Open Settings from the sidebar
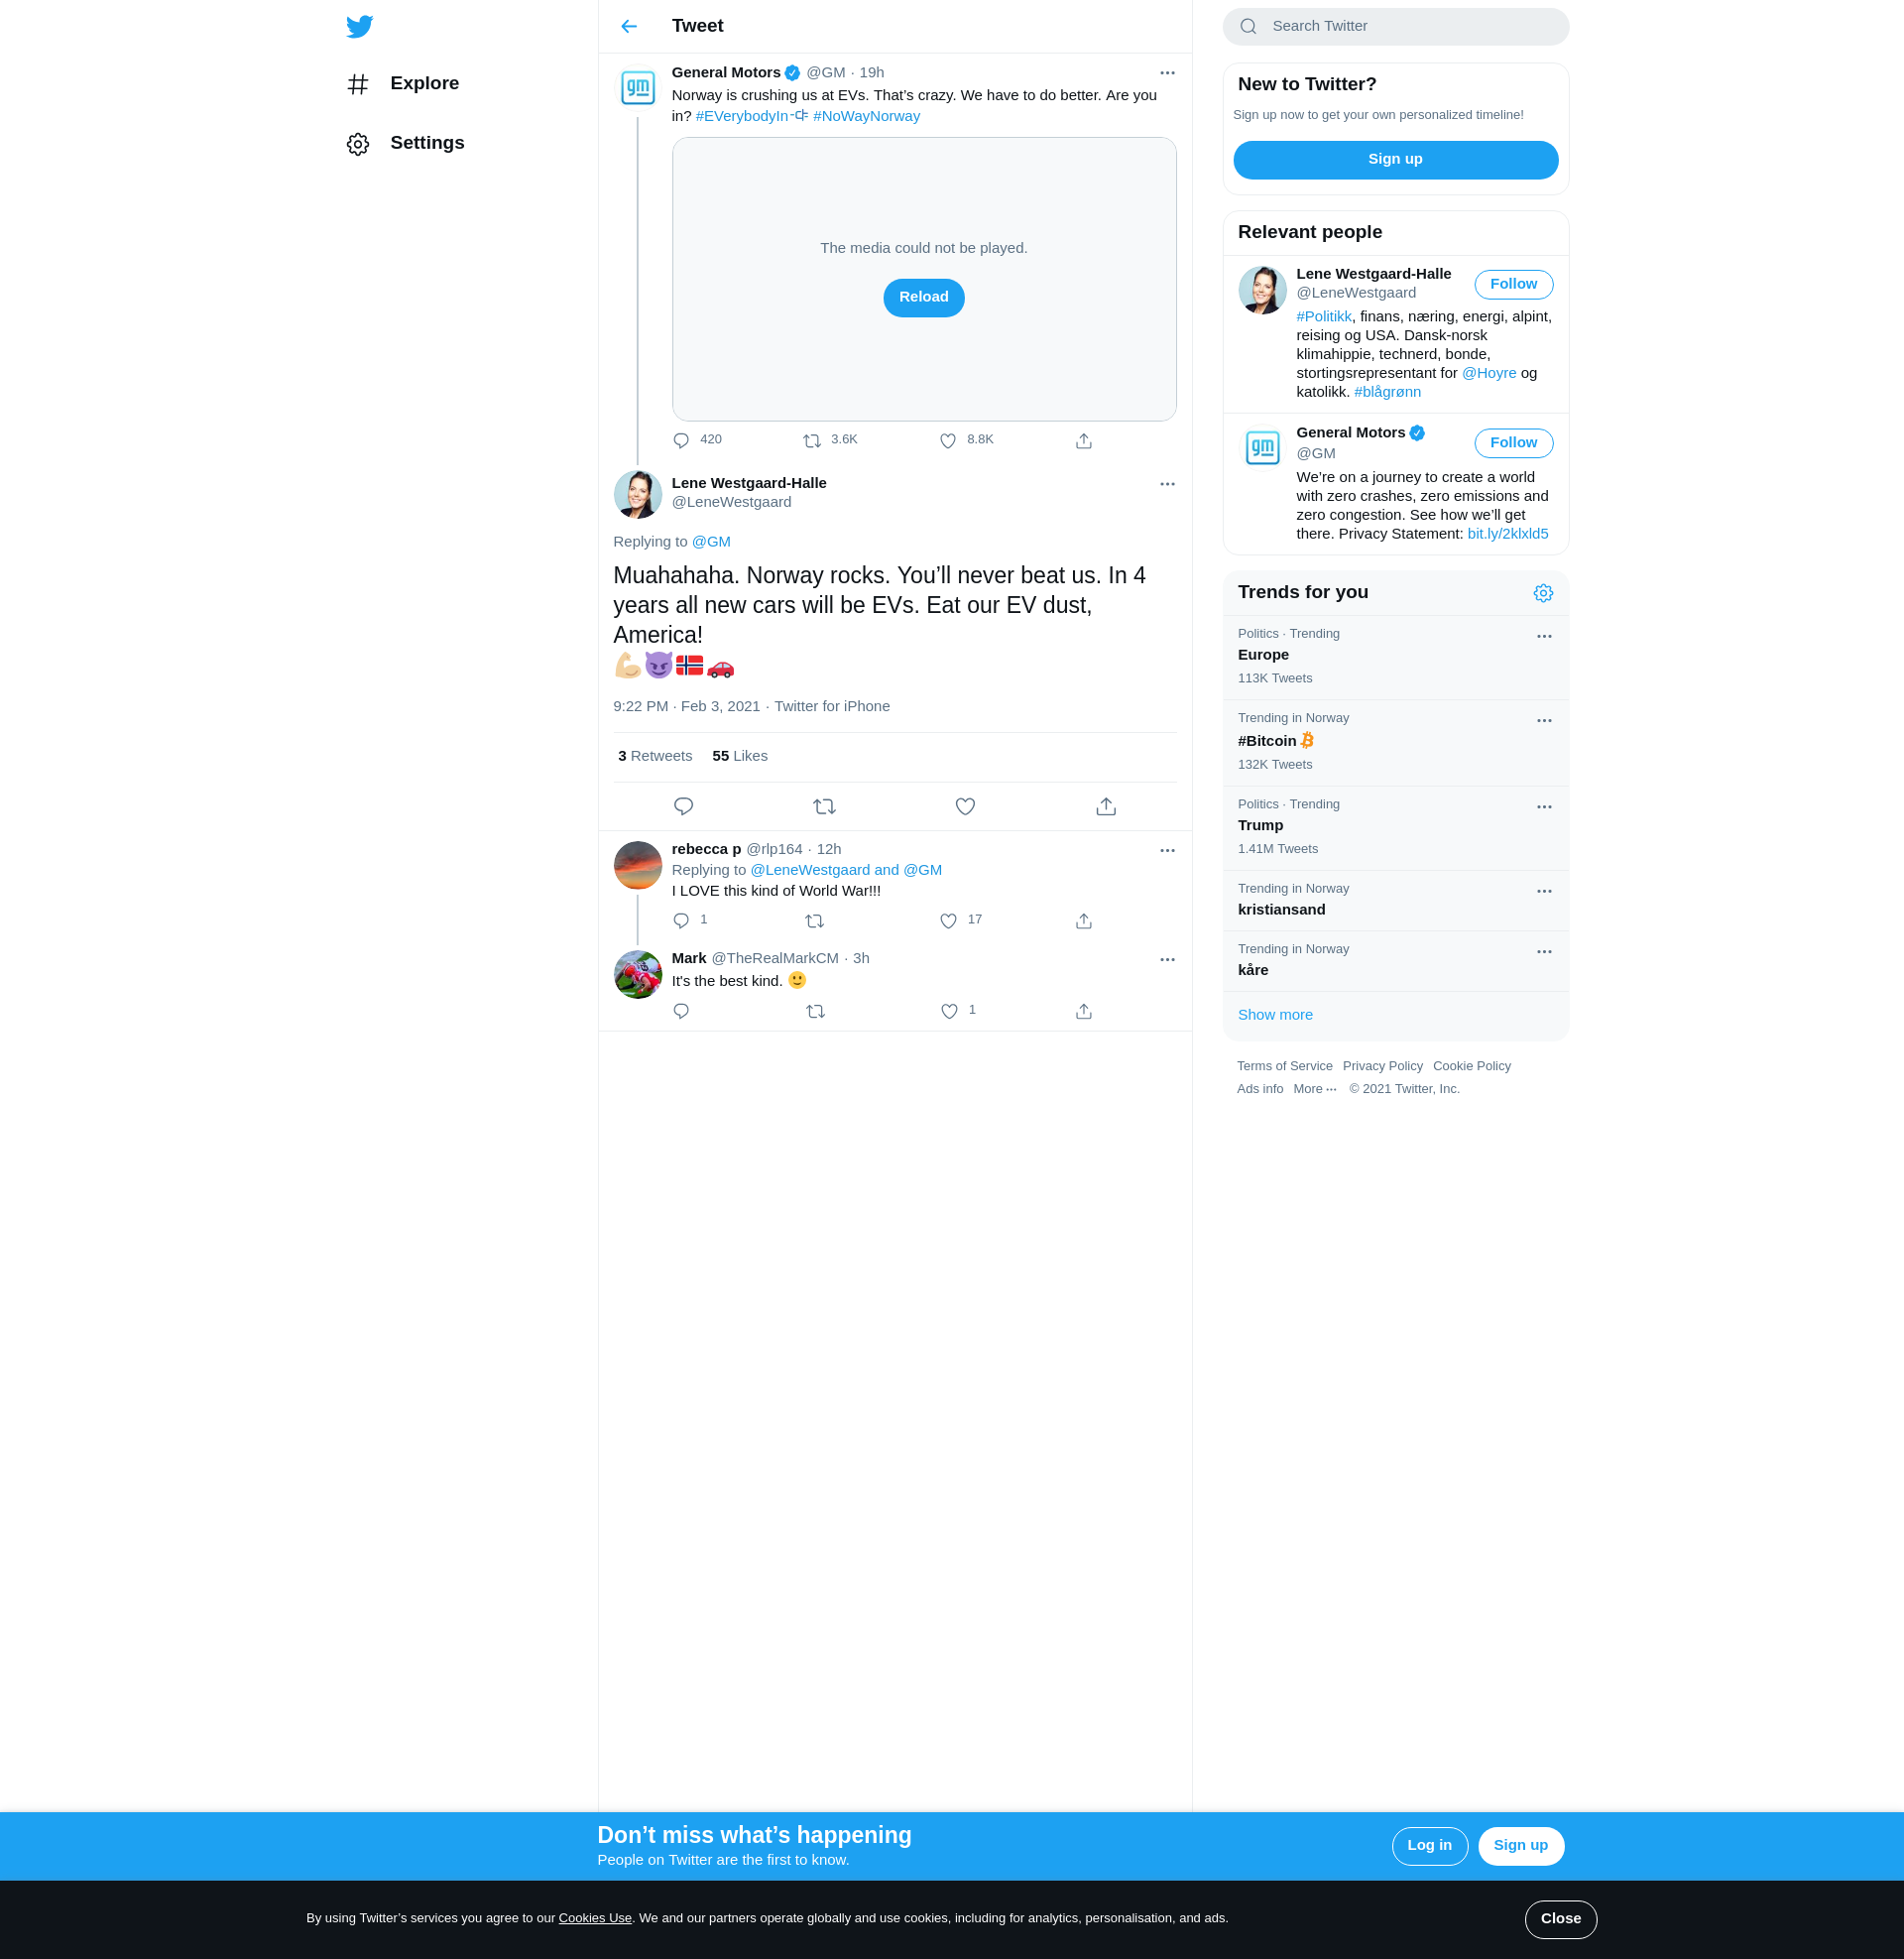Screen dimensions: 1904x1959 coord(405,143)
